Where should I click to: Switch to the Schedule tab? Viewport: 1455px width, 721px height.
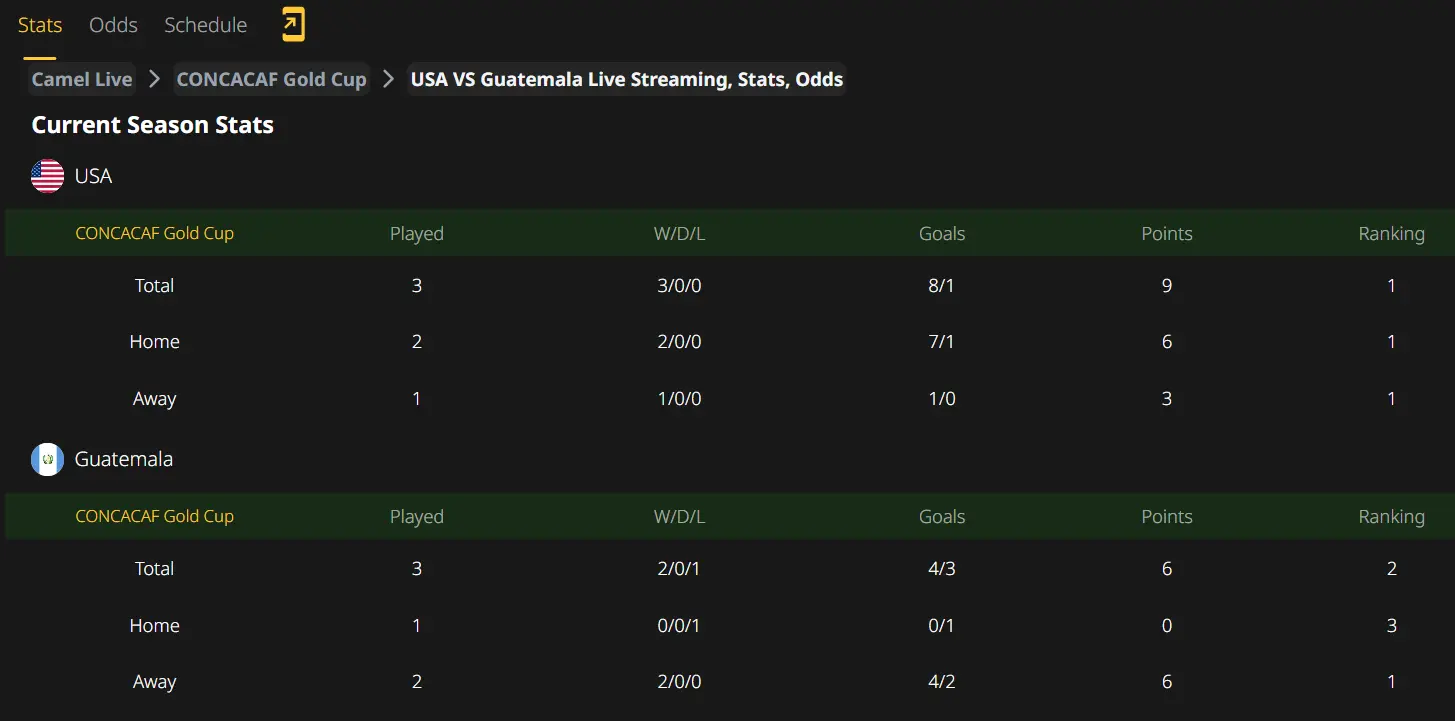coord(205,25)
